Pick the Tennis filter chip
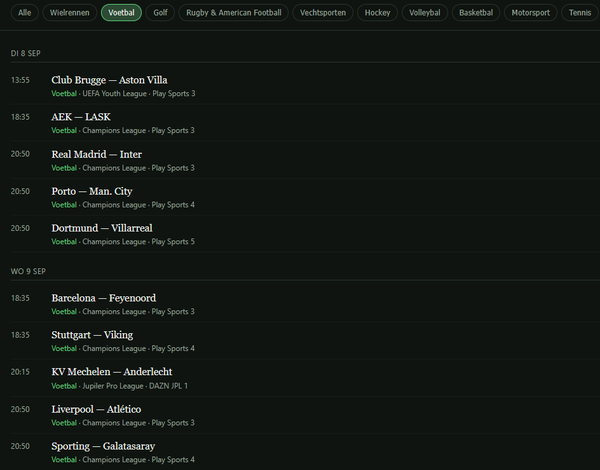This screenshot has height=470, width=600. coord(580,13)
